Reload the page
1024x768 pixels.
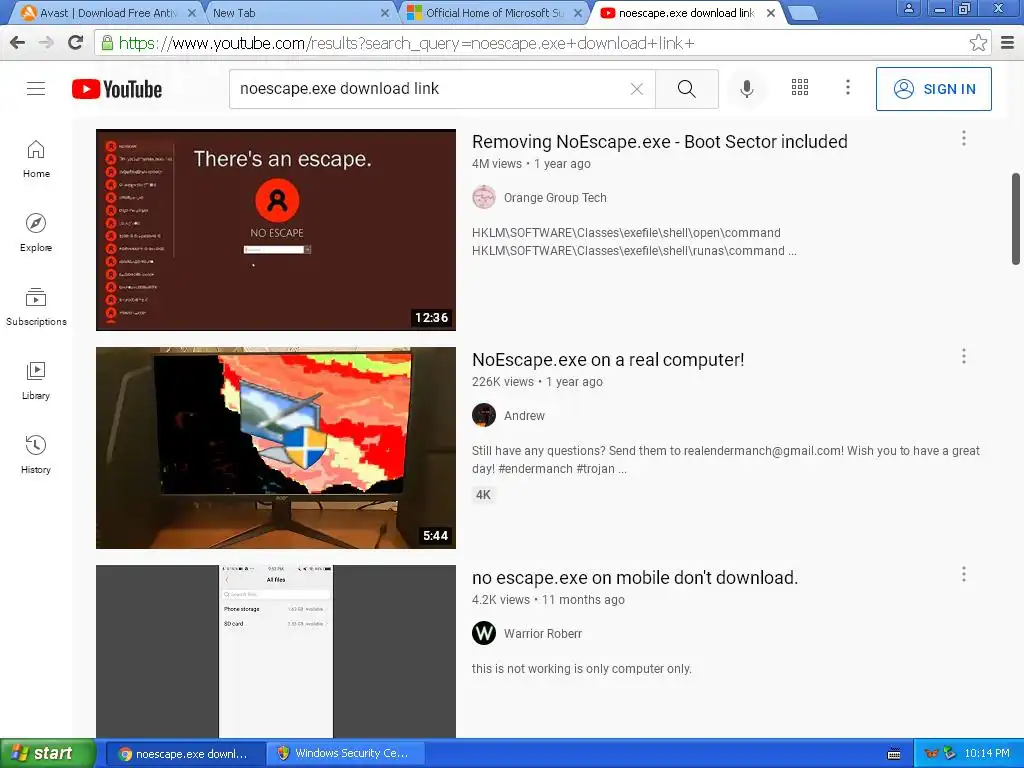[x=76, y=42]
